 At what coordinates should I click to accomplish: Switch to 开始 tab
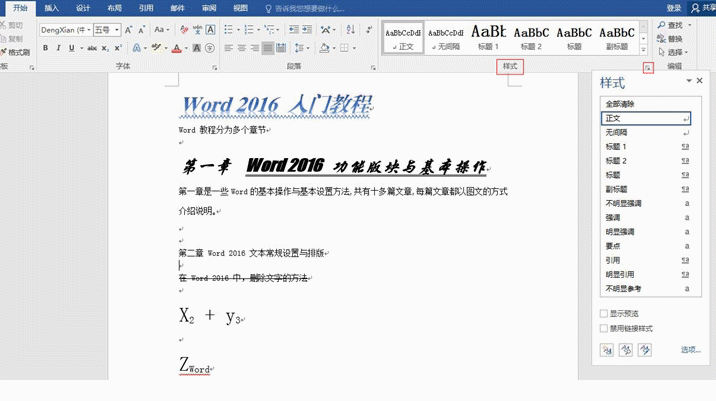click(20, 8)
